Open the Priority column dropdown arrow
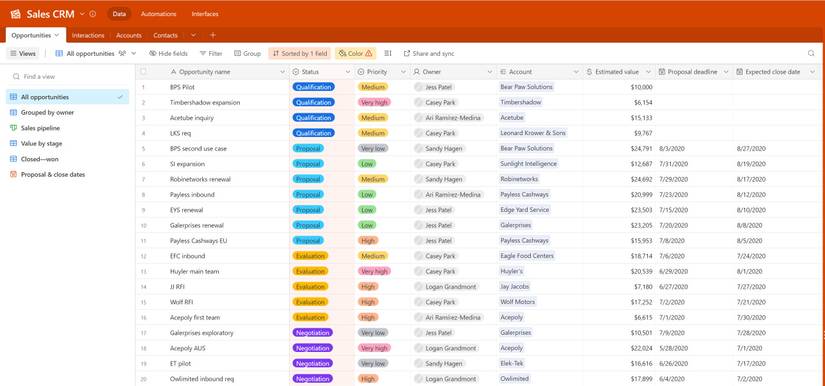825x386 pixels. [x=404, y=72]
